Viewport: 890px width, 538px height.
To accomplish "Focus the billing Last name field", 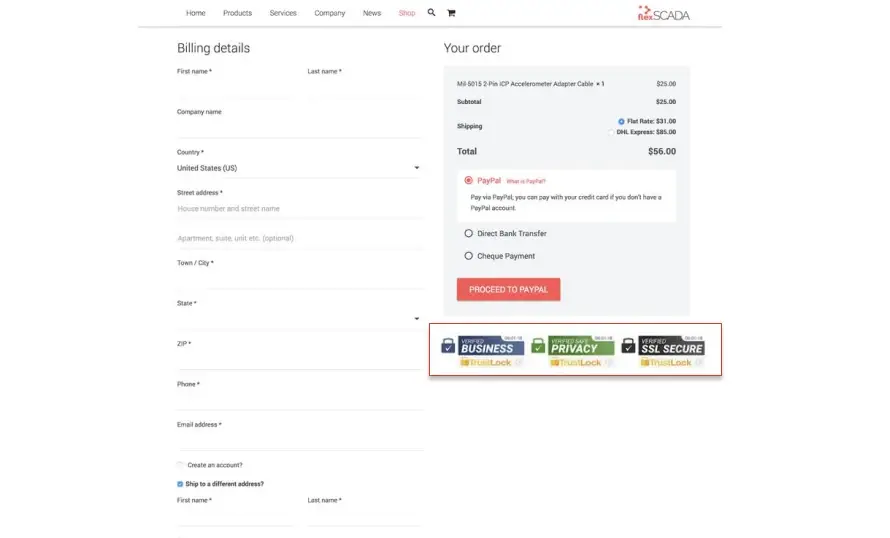I will 364,89.
